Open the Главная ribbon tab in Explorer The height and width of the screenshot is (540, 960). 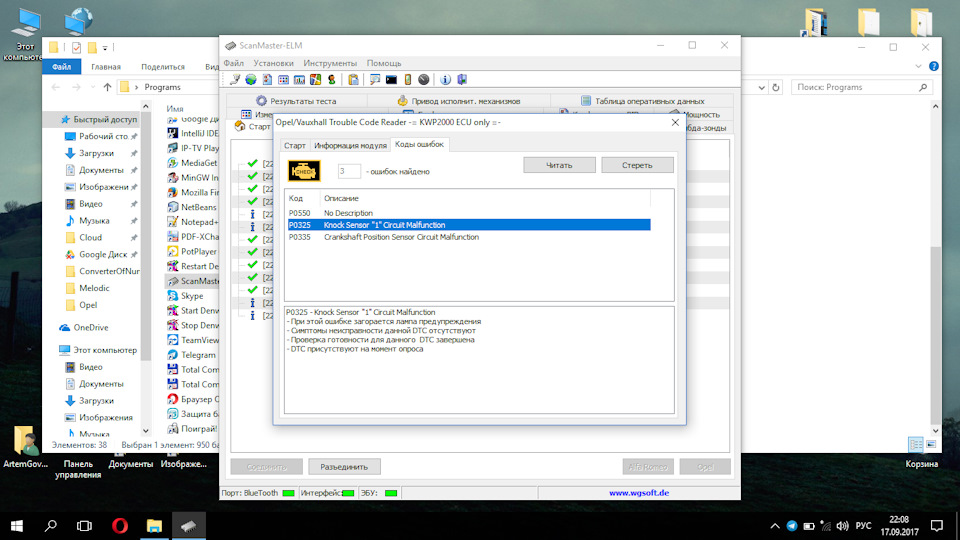106,67
